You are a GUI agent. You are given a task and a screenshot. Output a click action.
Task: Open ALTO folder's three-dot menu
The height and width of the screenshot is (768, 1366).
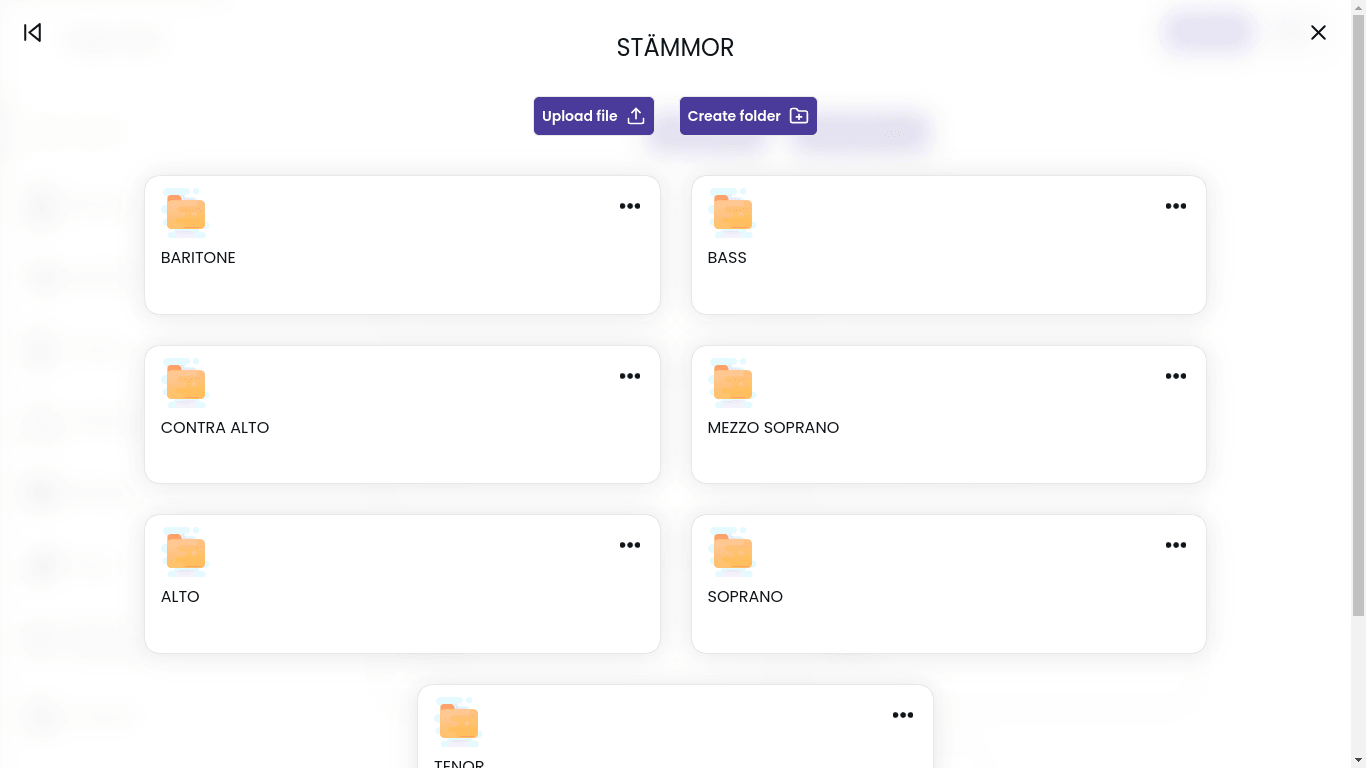tap(629, 545)
